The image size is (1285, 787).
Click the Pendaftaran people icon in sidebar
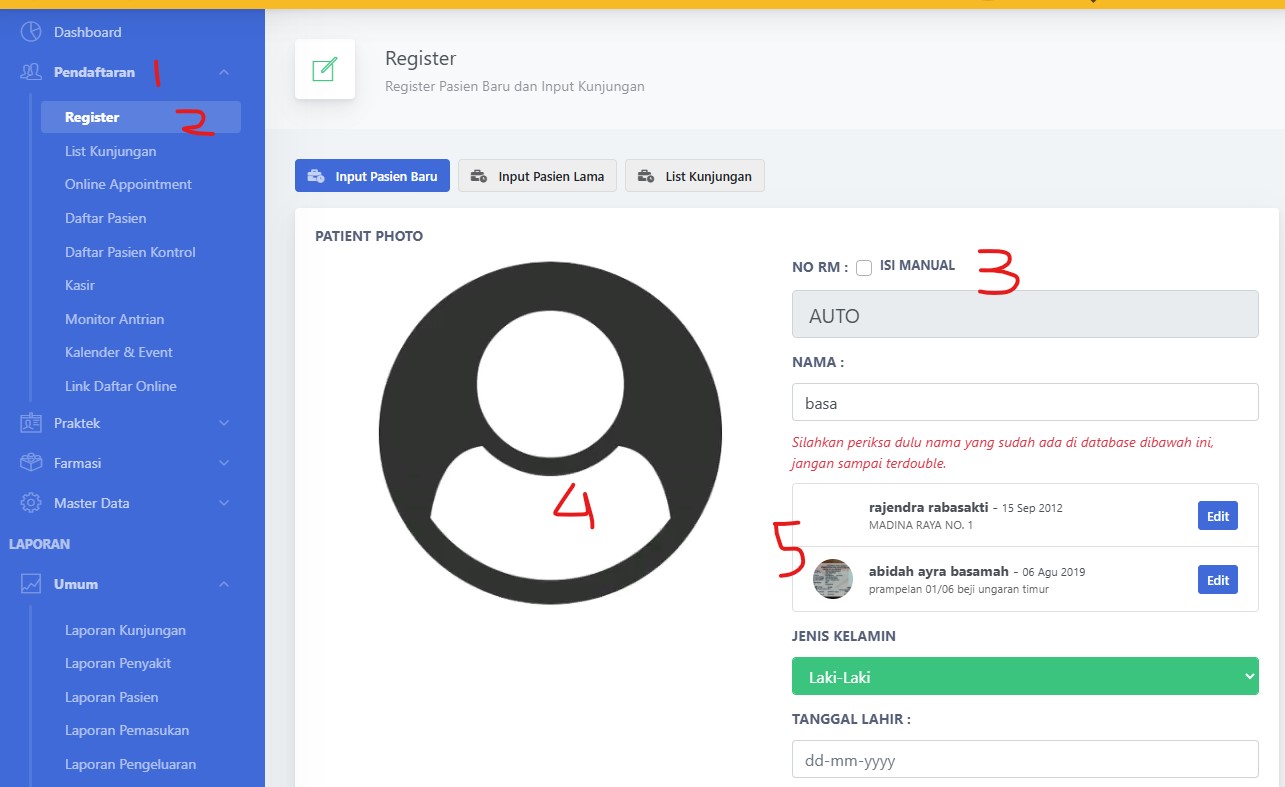pos(31,72)
